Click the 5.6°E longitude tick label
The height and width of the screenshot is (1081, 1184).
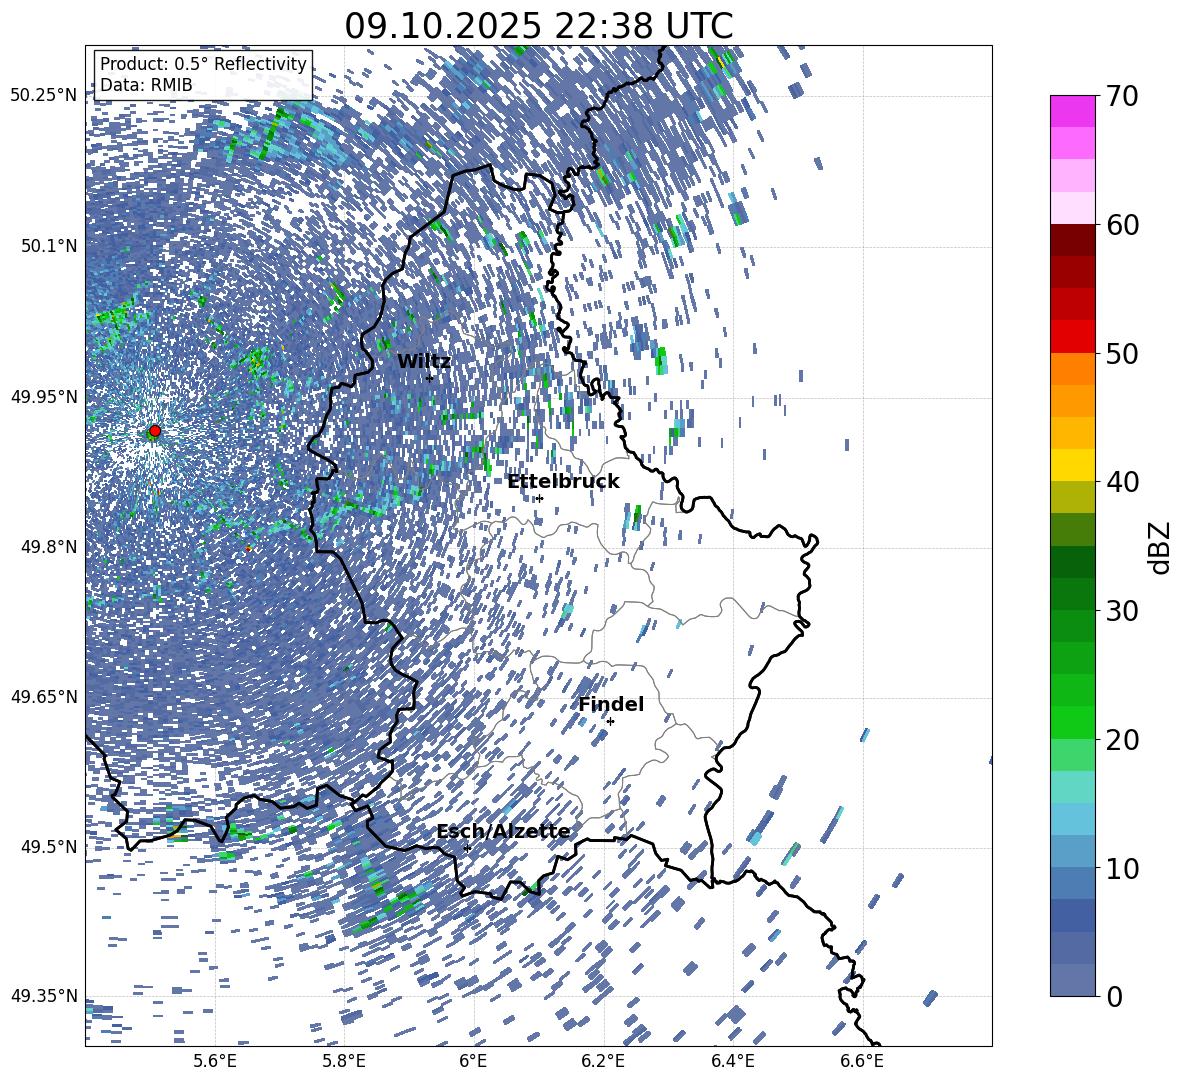(215, 1061)
